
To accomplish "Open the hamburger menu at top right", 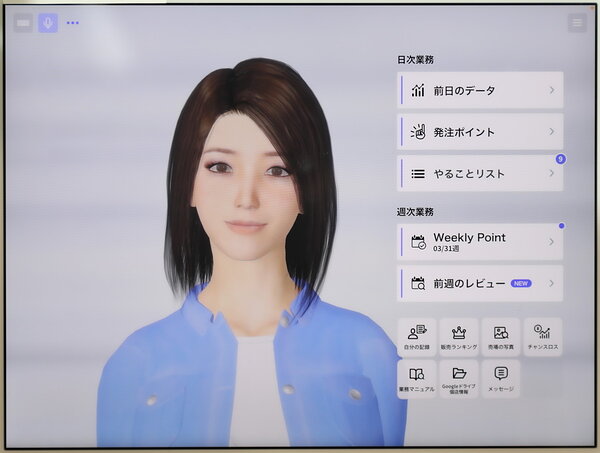I will tap(577, 23).
